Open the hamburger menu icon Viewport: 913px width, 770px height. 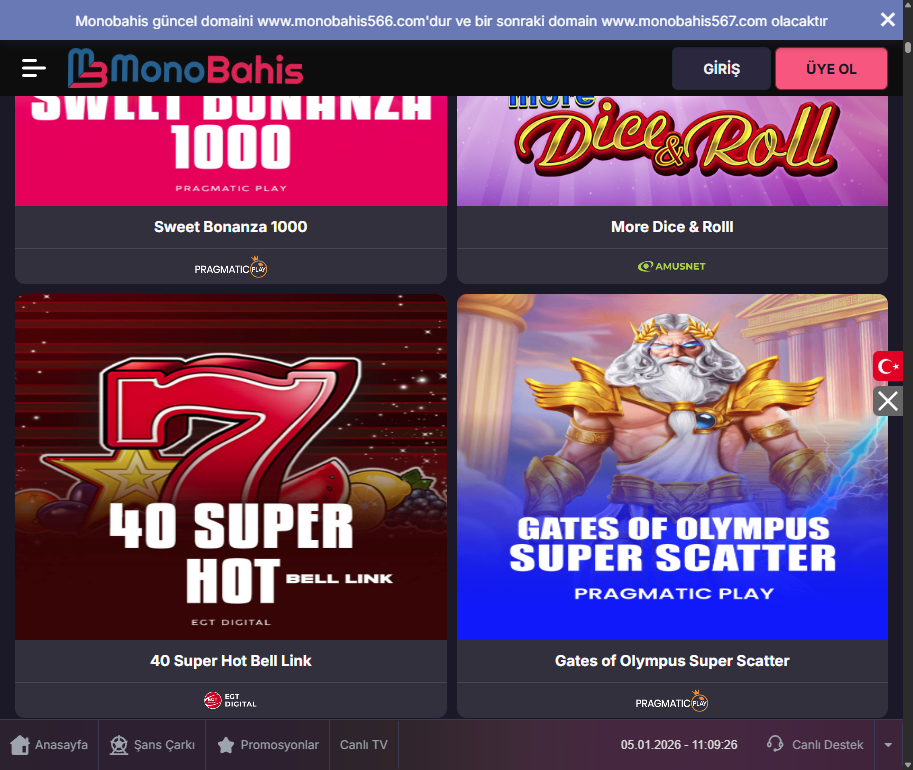(33, 68)
